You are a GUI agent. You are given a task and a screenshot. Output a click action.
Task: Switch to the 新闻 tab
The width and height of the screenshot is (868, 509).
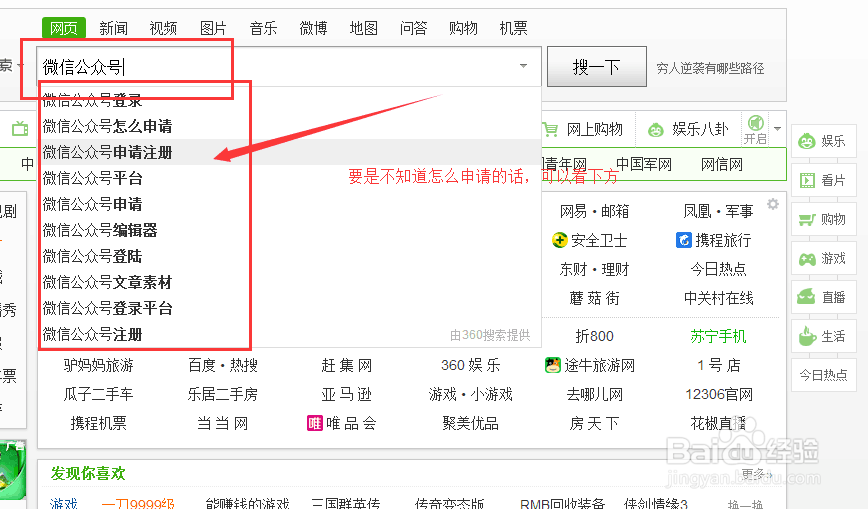click(113, 28)
